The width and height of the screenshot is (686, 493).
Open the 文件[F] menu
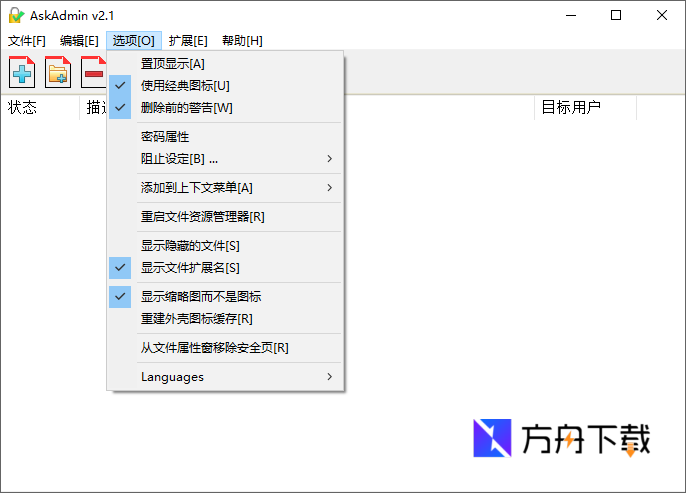click(x=27, y=41)
